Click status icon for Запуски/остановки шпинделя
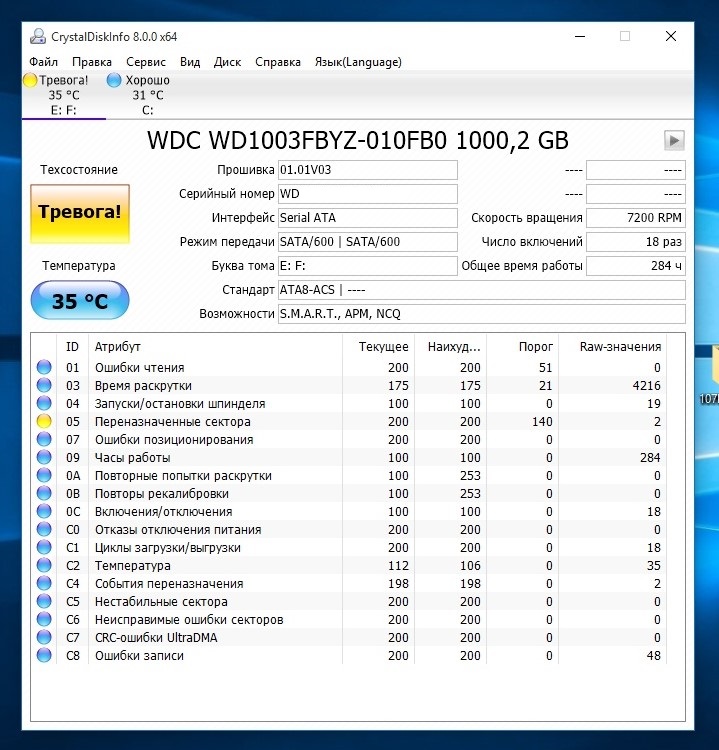The image size is (719, 750). (44, 403)
